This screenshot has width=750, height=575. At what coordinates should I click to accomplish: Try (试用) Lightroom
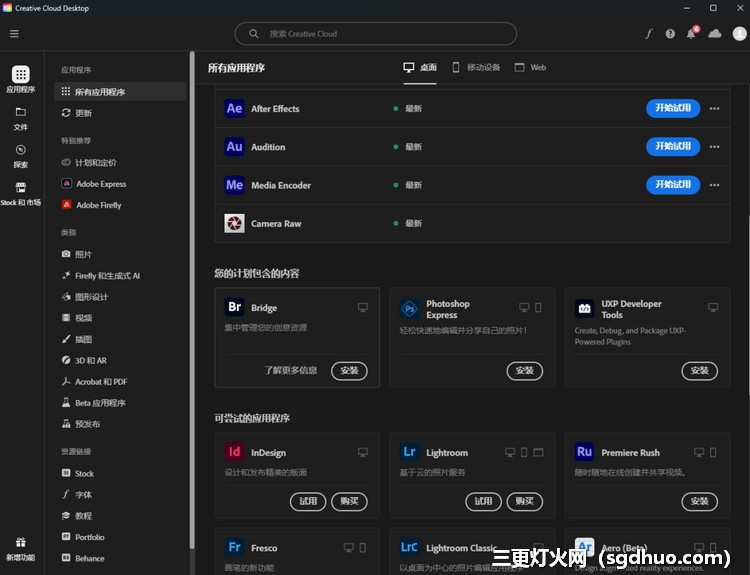click(483, 501)
